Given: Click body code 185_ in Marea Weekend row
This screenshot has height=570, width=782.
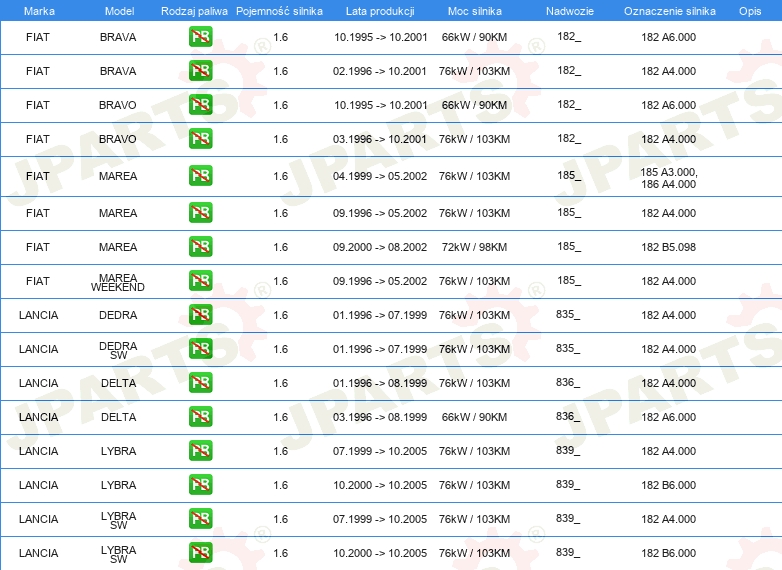Looking at the screenshot, I should point(569,280).
